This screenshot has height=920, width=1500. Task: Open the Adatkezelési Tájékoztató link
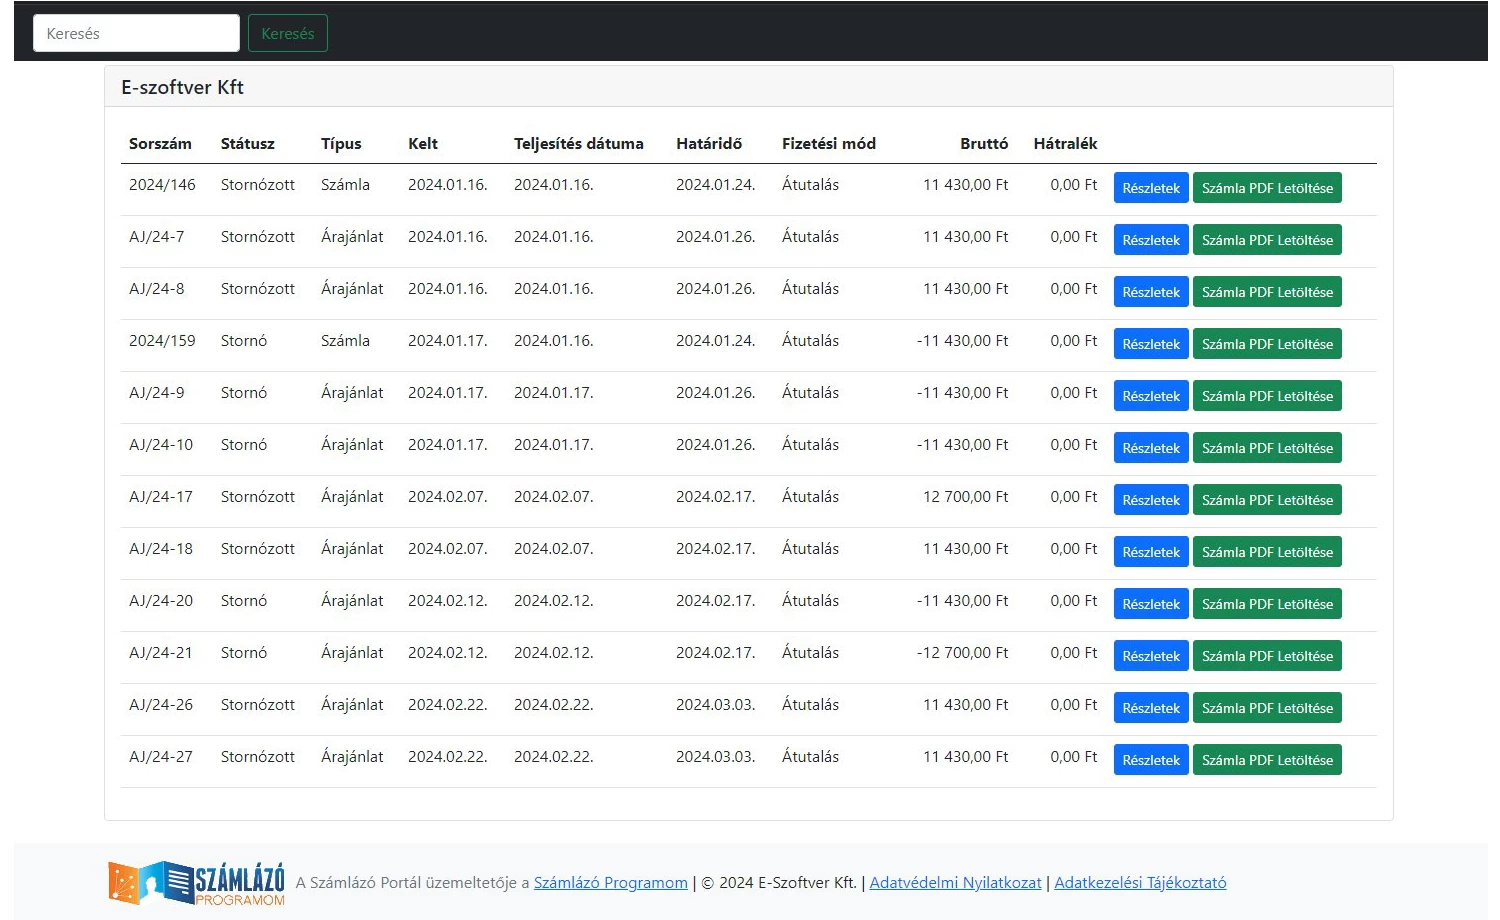1140,883
